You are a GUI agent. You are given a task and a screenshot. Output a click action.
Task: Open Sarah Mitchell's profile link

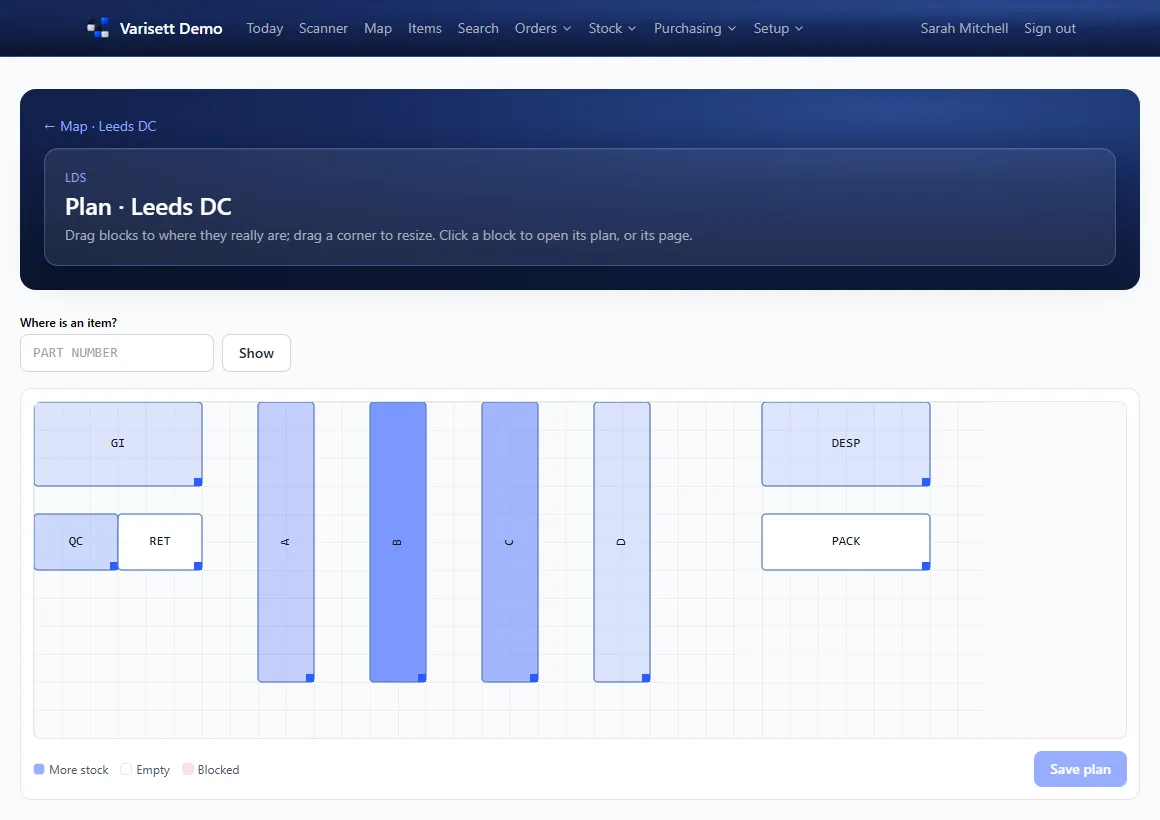tap(964, 28)
